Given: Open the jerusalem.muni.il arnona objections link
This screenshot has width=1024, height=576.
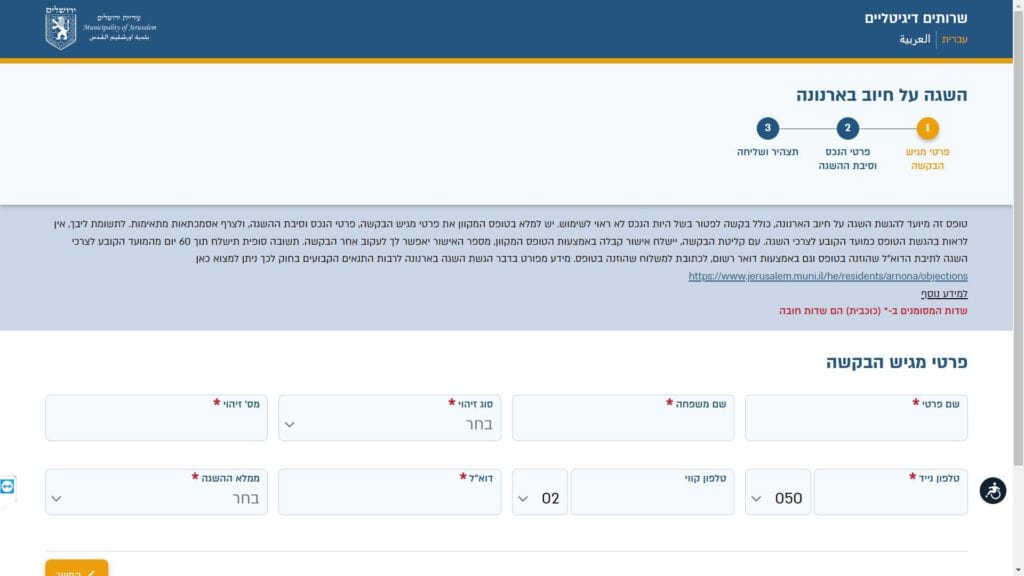Looking at the screenshot, I should pyautogui.click(x=828, y=276).
